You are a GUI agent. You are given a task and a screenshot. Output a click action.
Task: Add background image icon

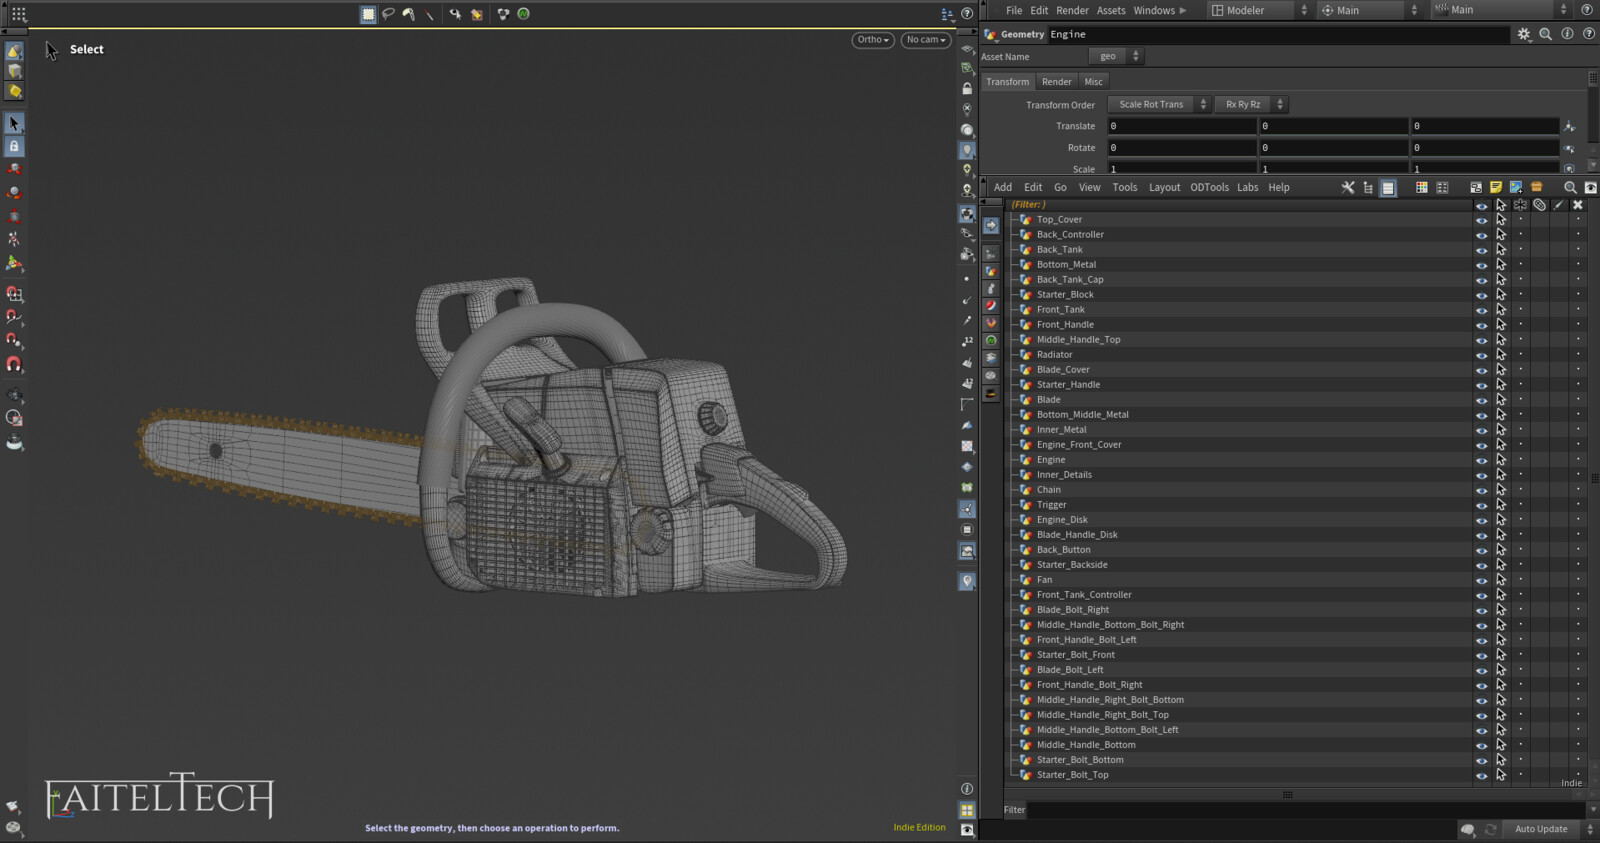coord(1516,188)
